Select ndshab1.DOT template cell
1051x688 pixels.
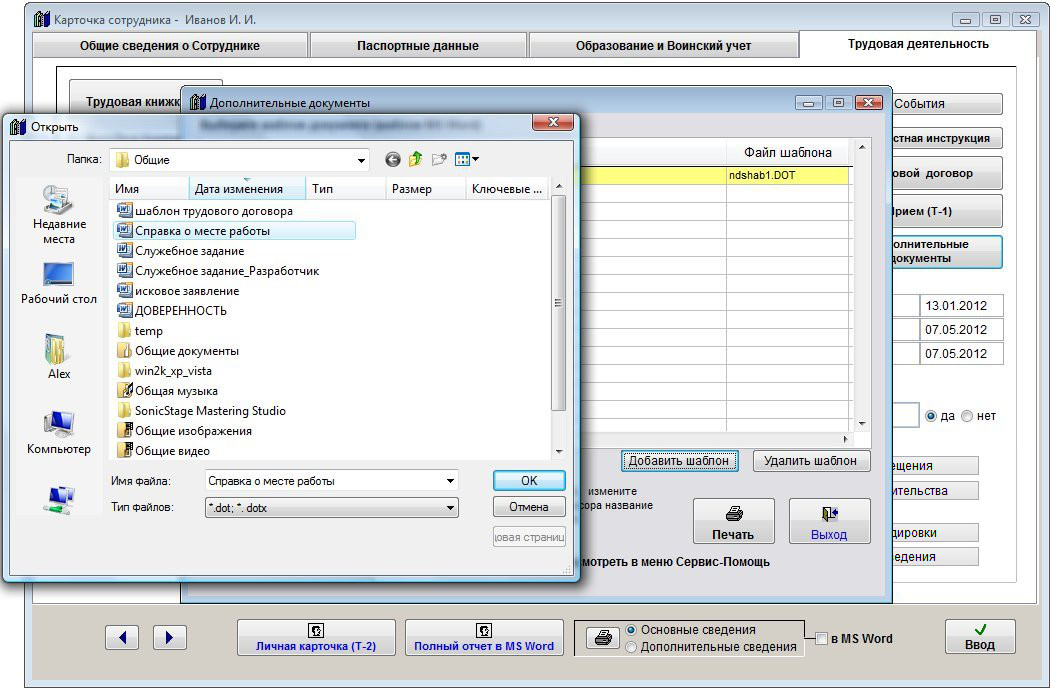point(788,175)
